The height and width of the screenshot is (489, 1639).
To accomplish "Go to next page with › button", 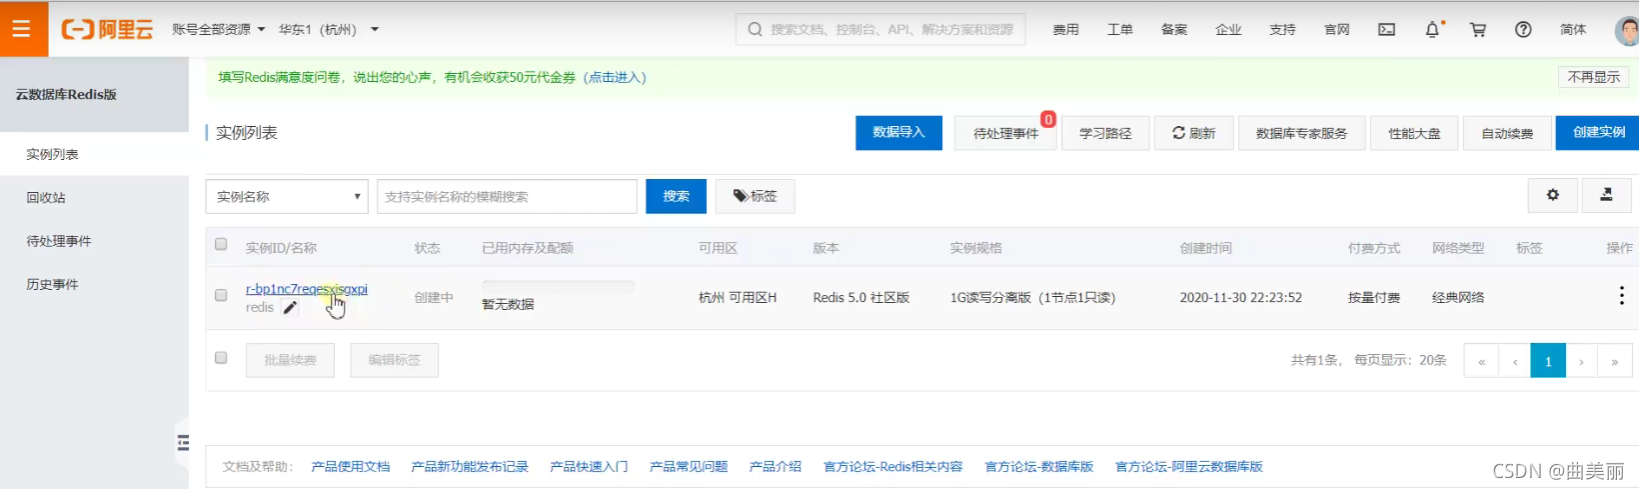I will [1581, 361].
